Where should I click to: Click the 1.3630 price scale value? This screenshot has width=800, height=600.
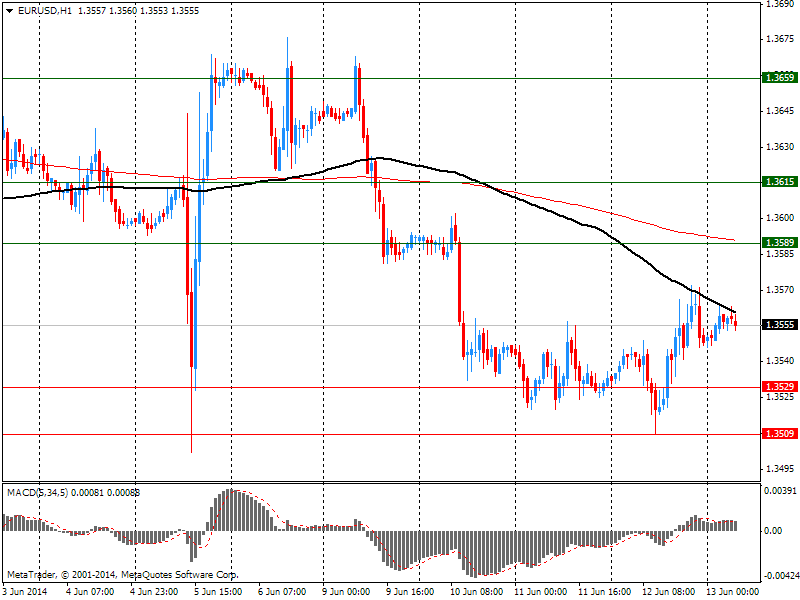[781, 147]
